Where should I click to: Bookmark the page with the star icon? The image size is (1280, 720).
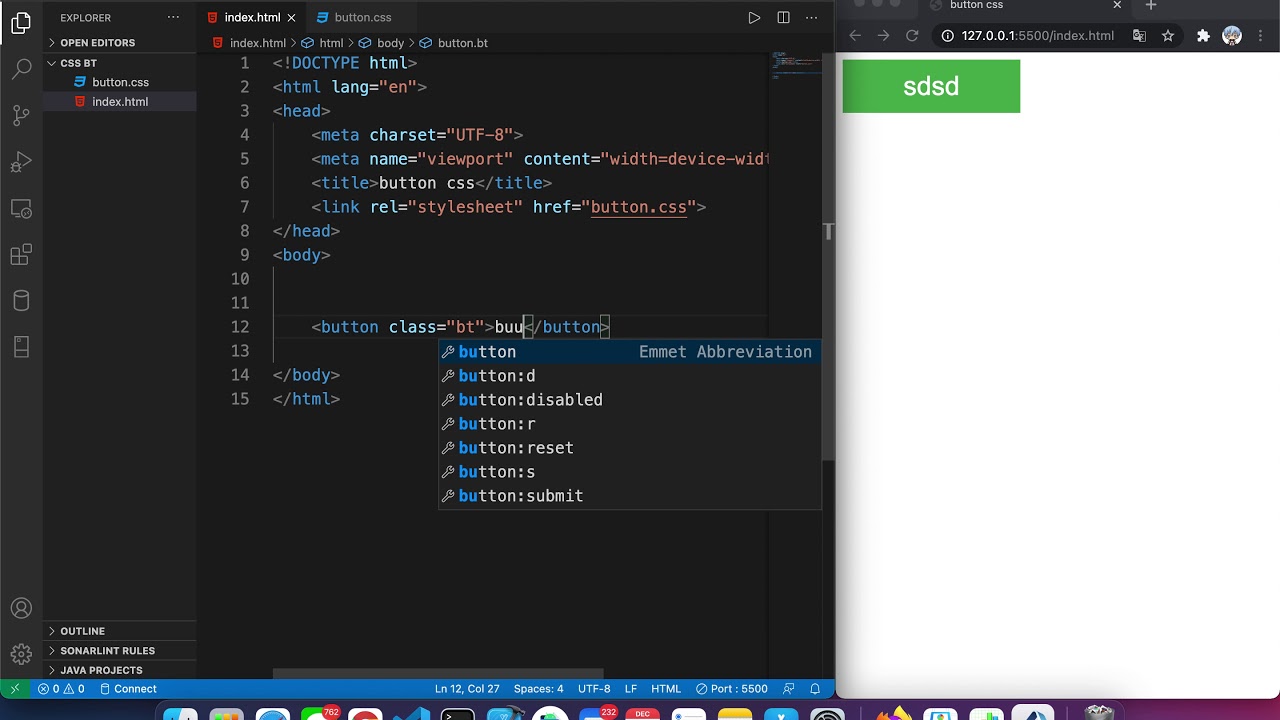tap(1167, 35)
